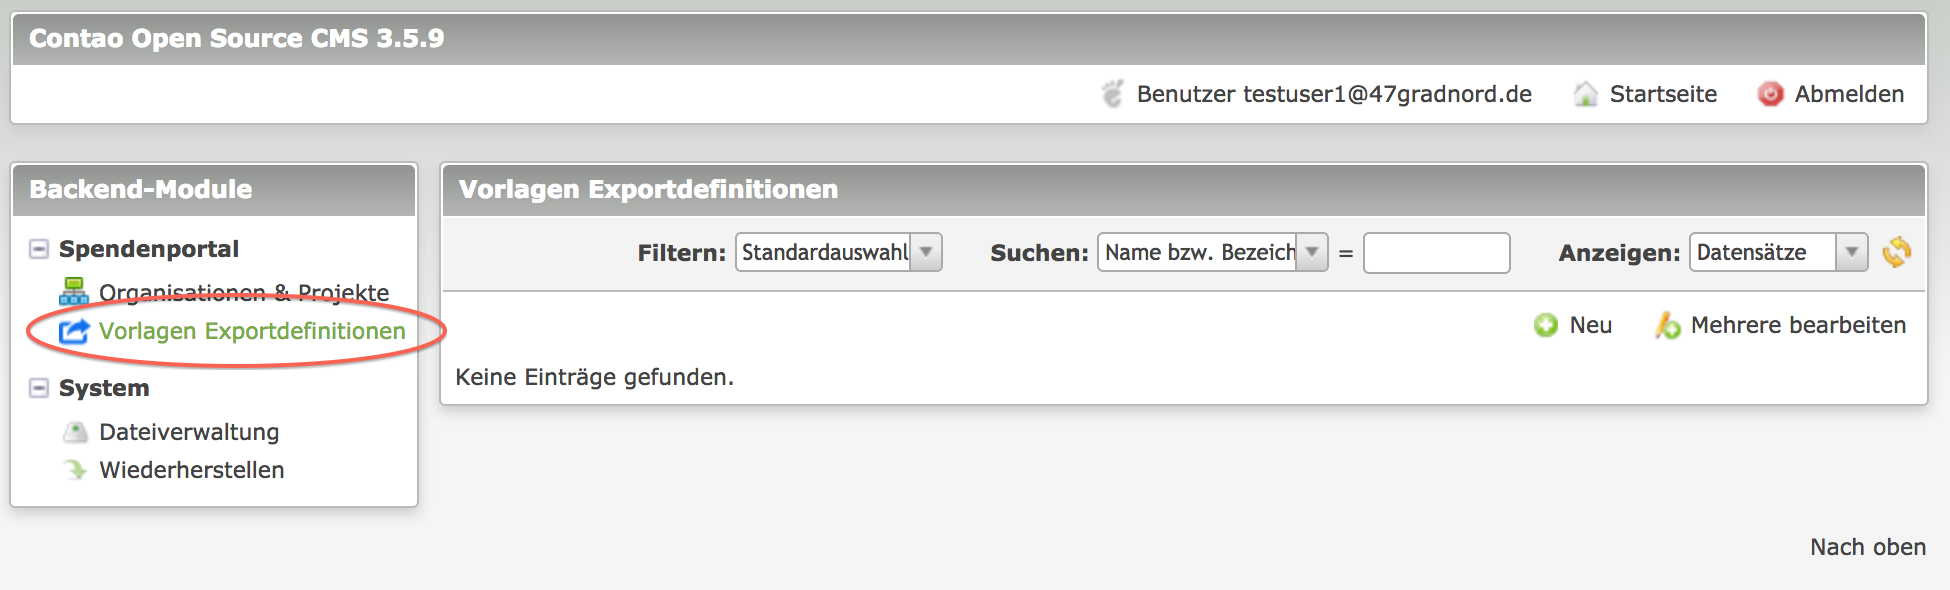Open the Datensätze display dropdown
The width and height of the screenshot is (1950, 590).
click(x=1779, y=252)
